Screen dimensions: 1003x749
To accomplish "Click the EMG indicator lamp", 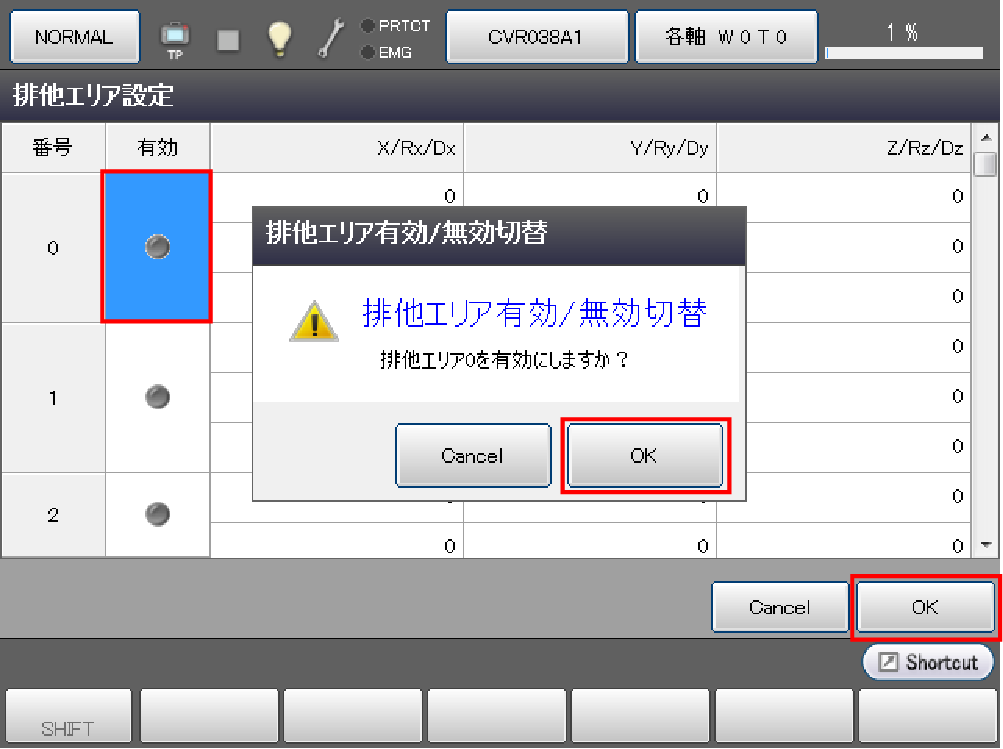I will [x=368, y=52].
